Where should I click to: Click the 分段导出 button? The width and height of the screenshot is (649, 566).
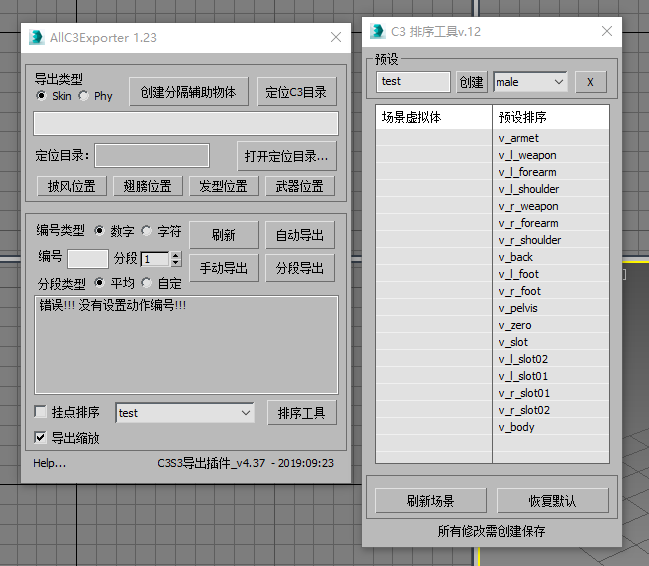click(300, 268)
